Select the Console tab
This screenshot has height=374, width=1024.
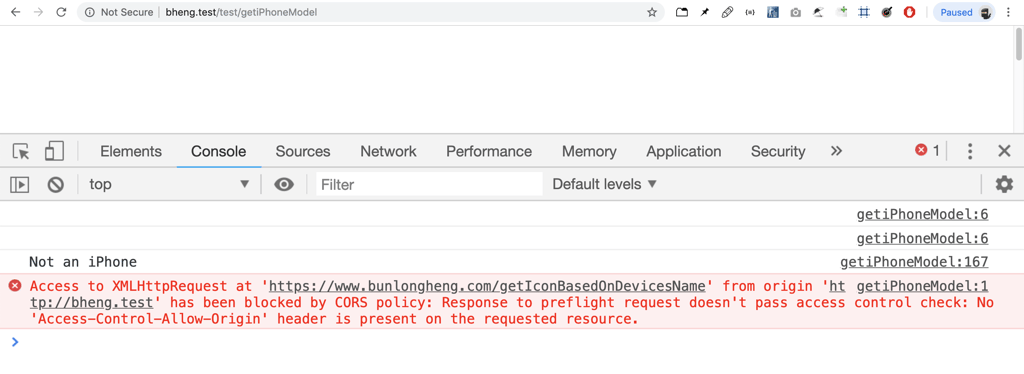tap(219, 151)
